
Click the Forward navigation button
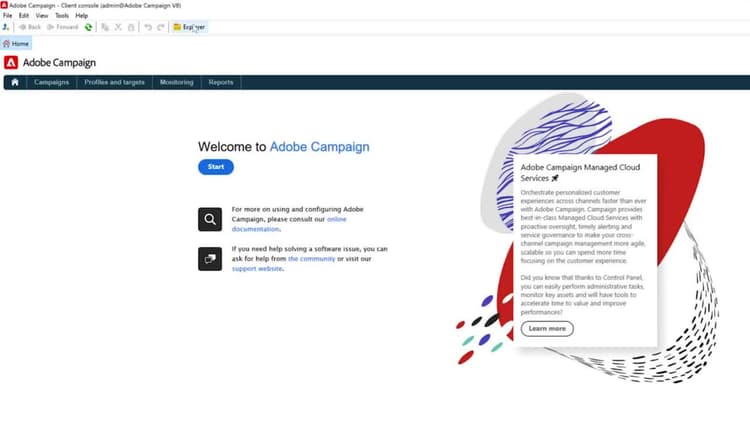point(63,27)
